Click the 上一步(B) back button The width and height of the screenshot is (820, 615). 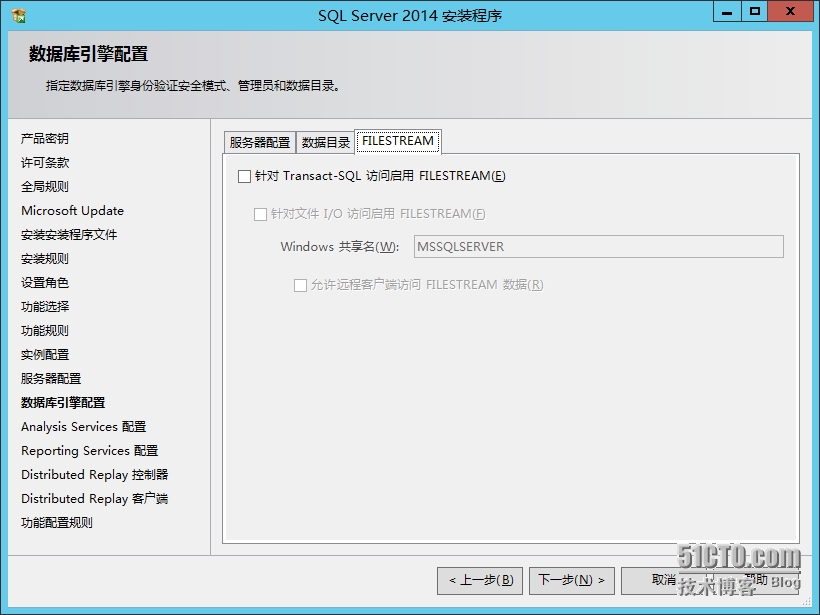click(480, 580)
